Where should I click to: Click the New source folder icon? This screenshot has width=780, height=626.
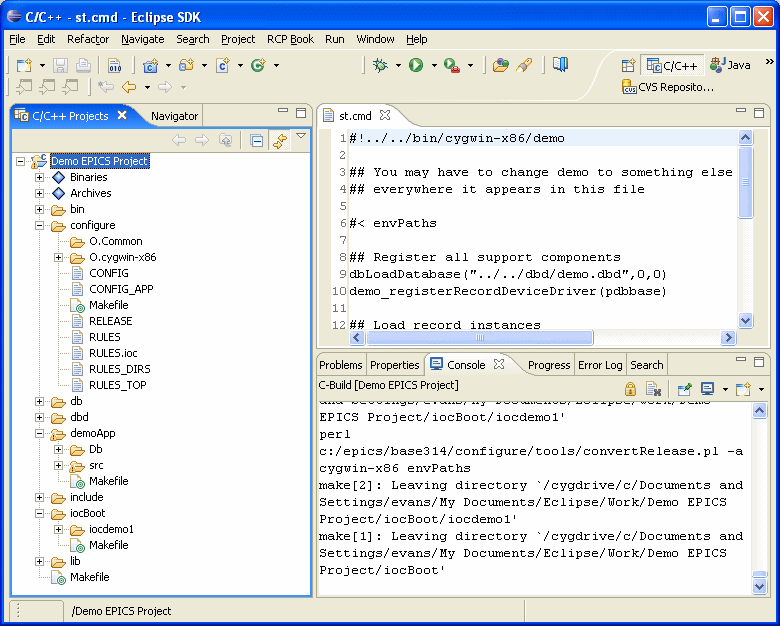pos(187,65)
